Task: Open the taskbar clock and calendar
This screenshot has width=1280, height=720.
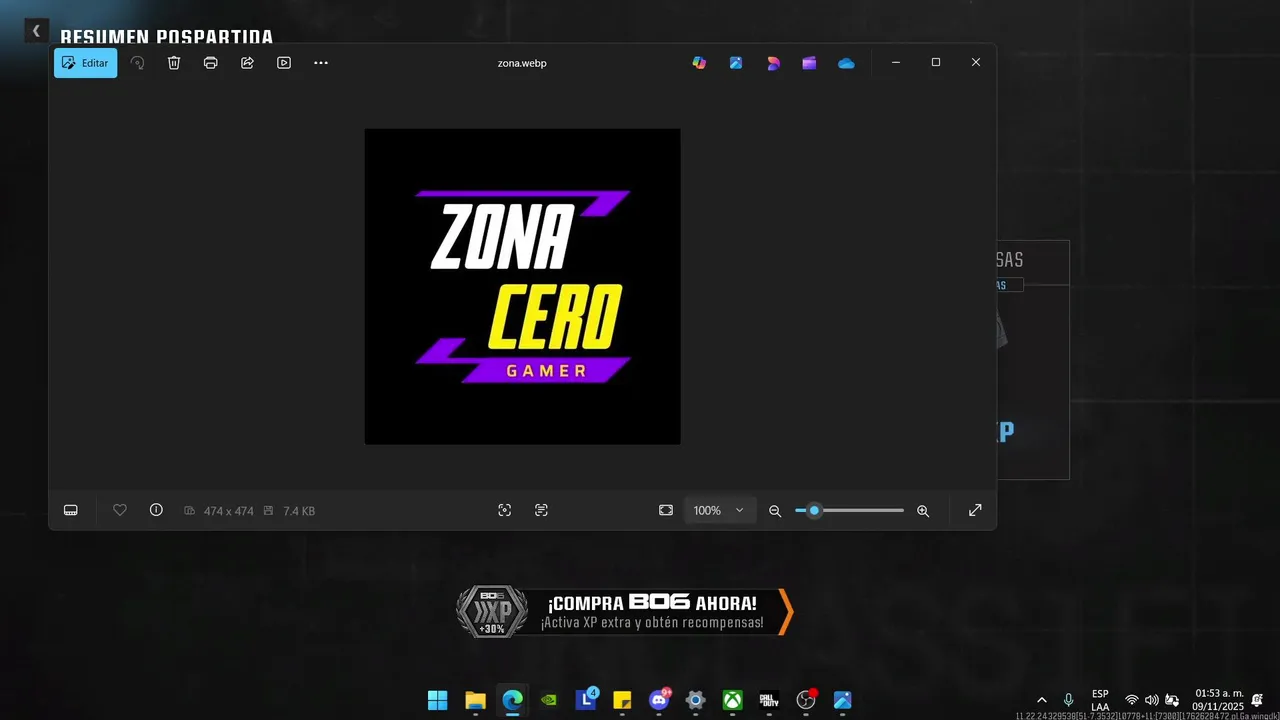Action: click(x=1217, y=700)
